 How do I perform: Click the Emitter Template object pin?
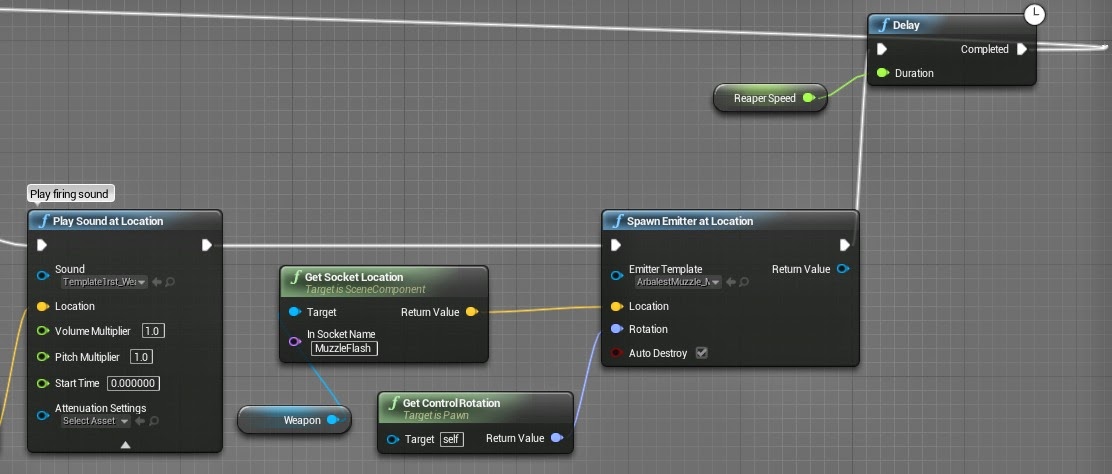pos(616,275)
